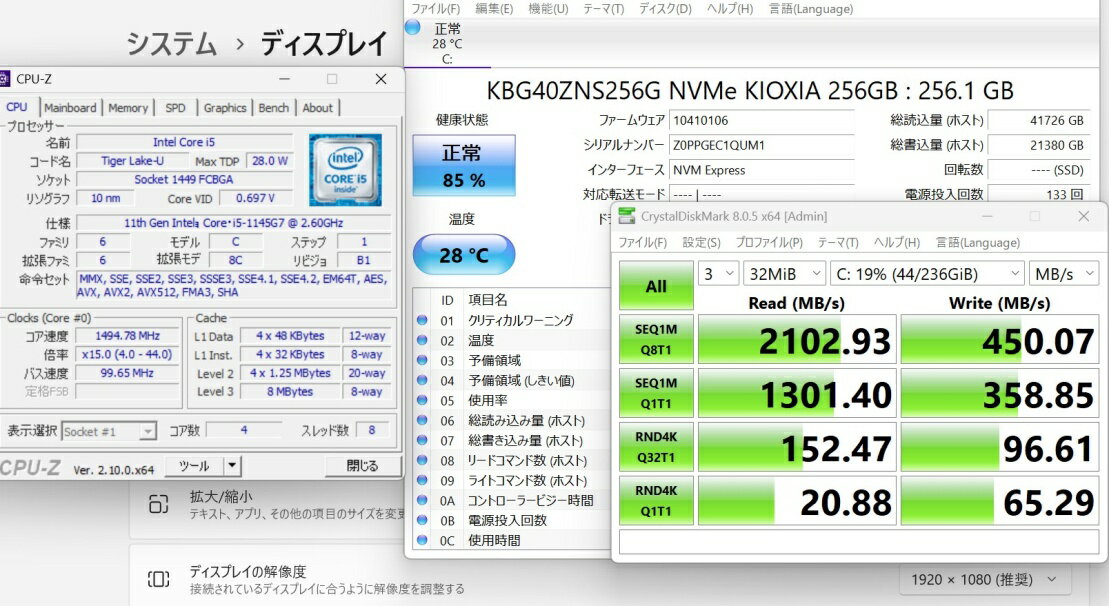Click the display resolution icon in Settings
The width and height of the screenshot is (1109, 606).
point(158,579)
